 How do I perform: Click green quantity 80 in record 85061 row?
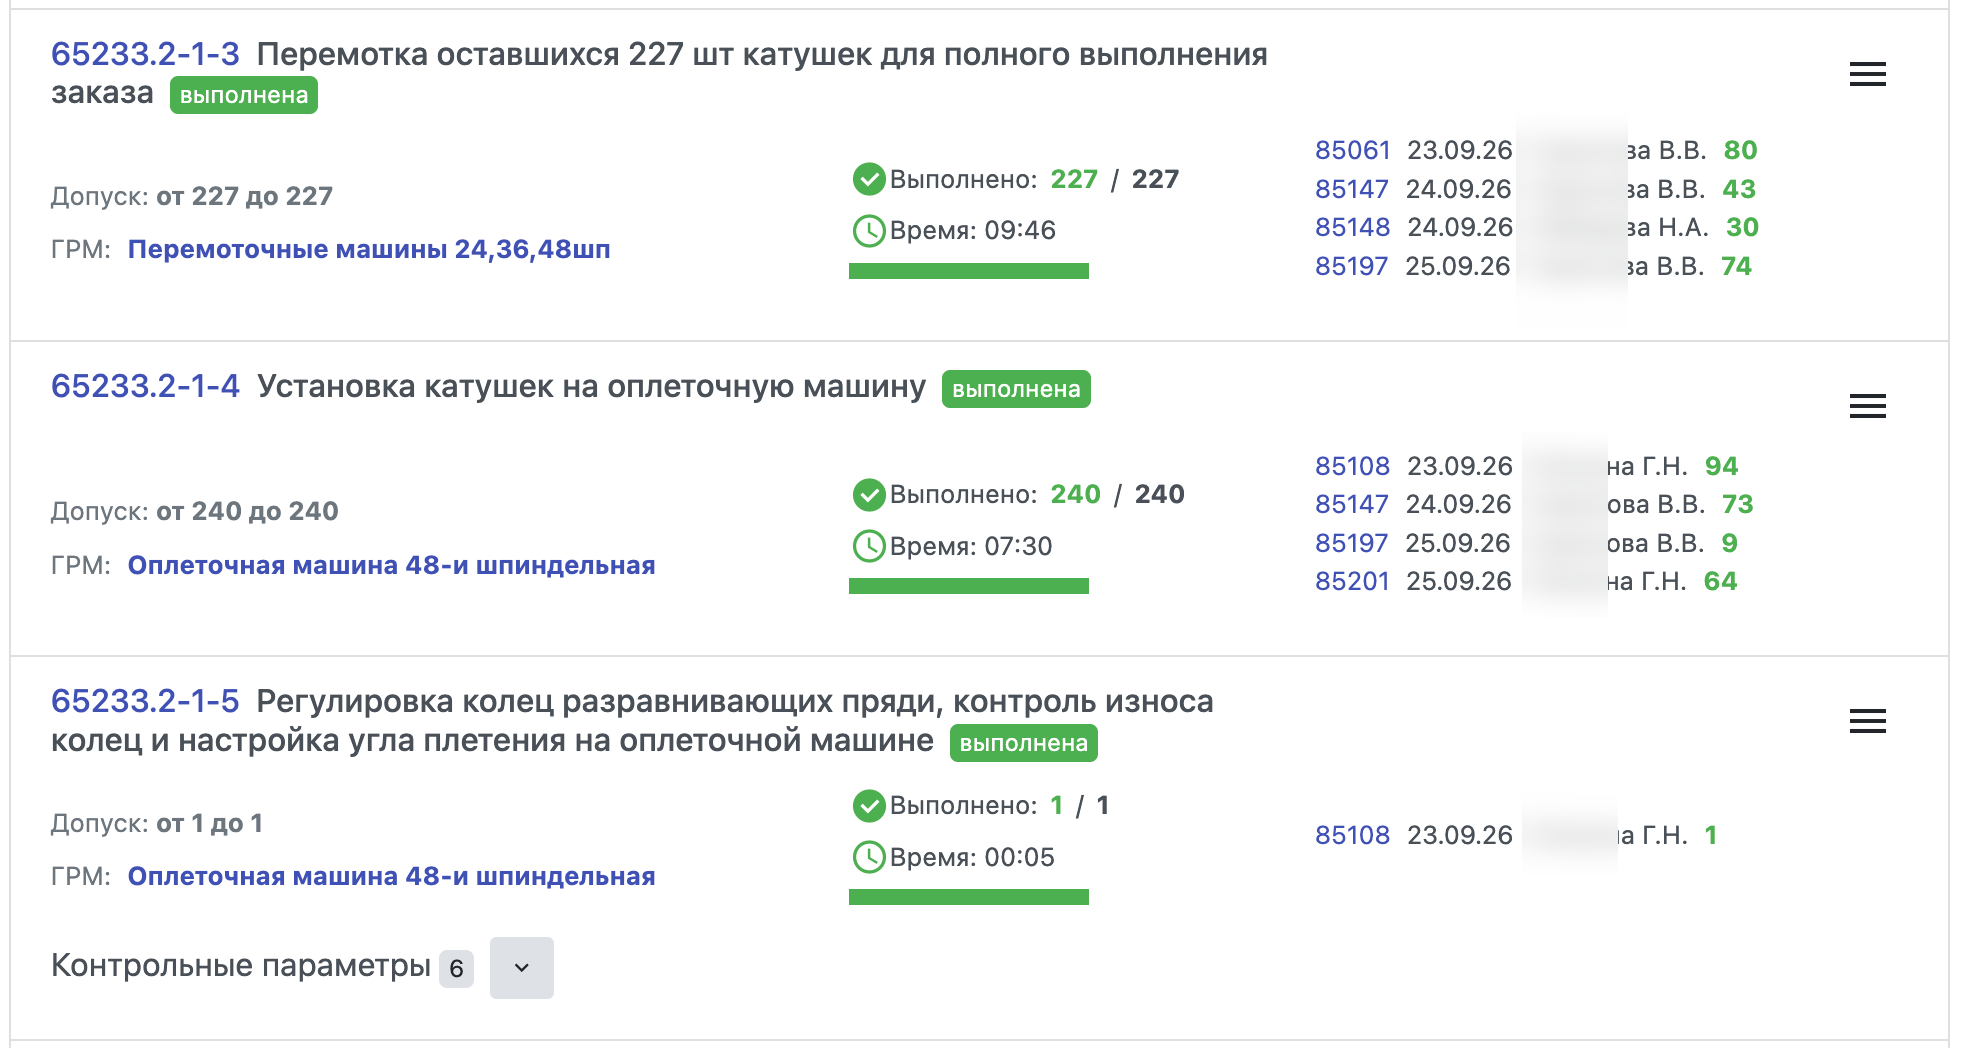click(x=1740, y=150)
